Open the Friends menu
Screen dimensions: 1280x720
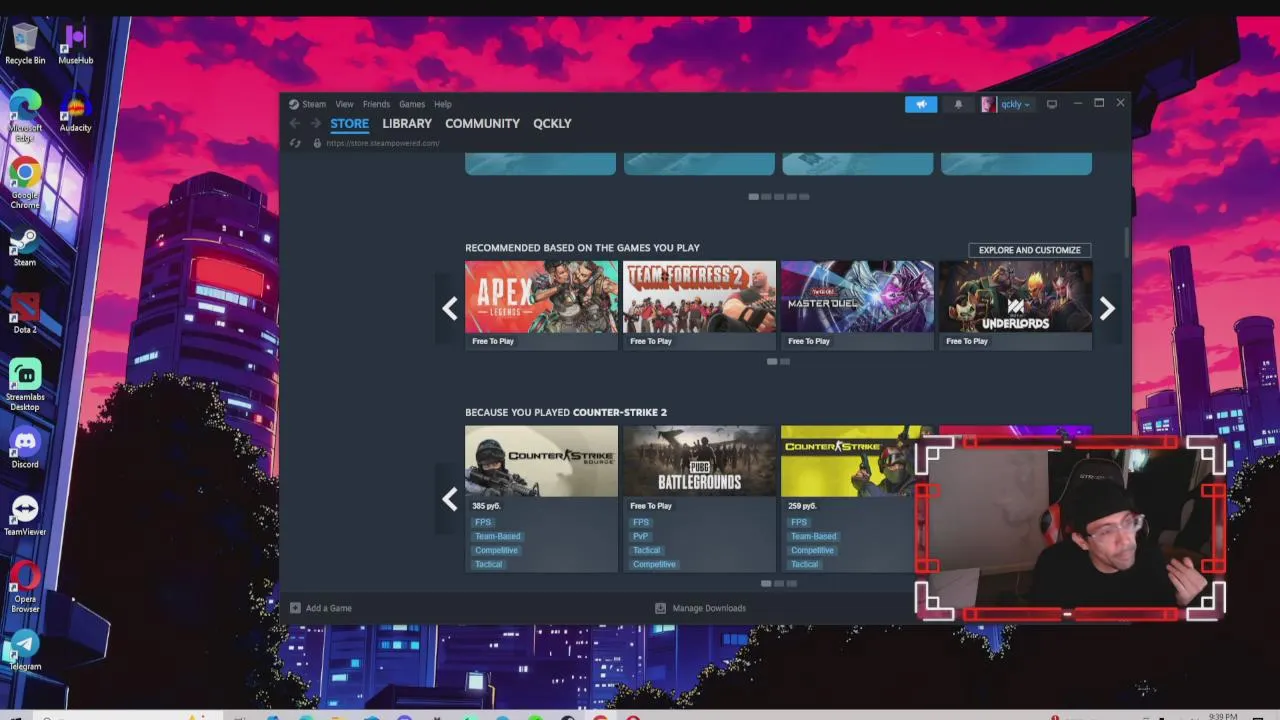(376, 104)
